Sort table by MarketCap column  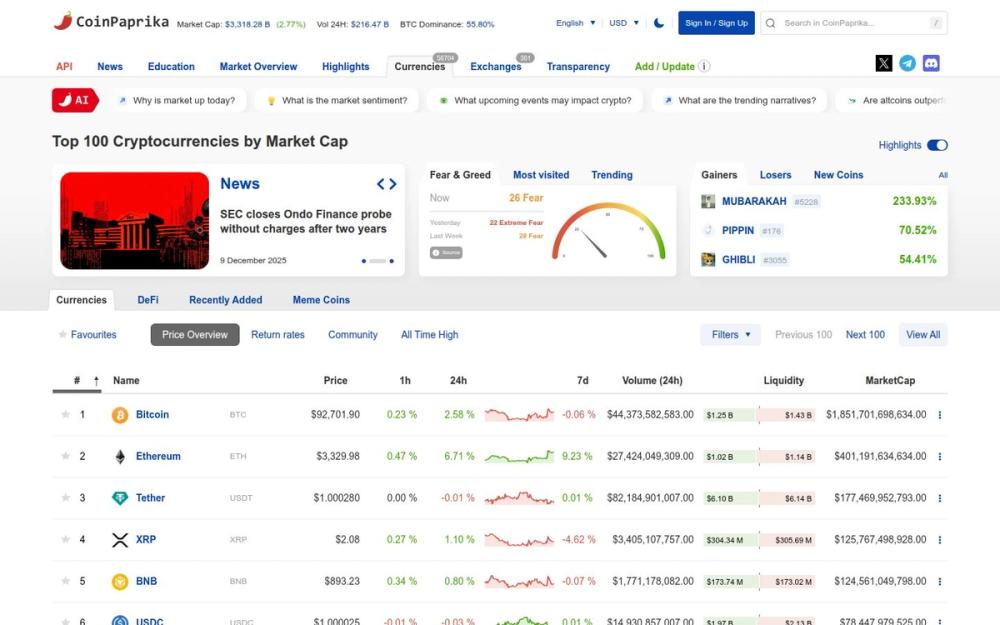[x=890, y=381]
